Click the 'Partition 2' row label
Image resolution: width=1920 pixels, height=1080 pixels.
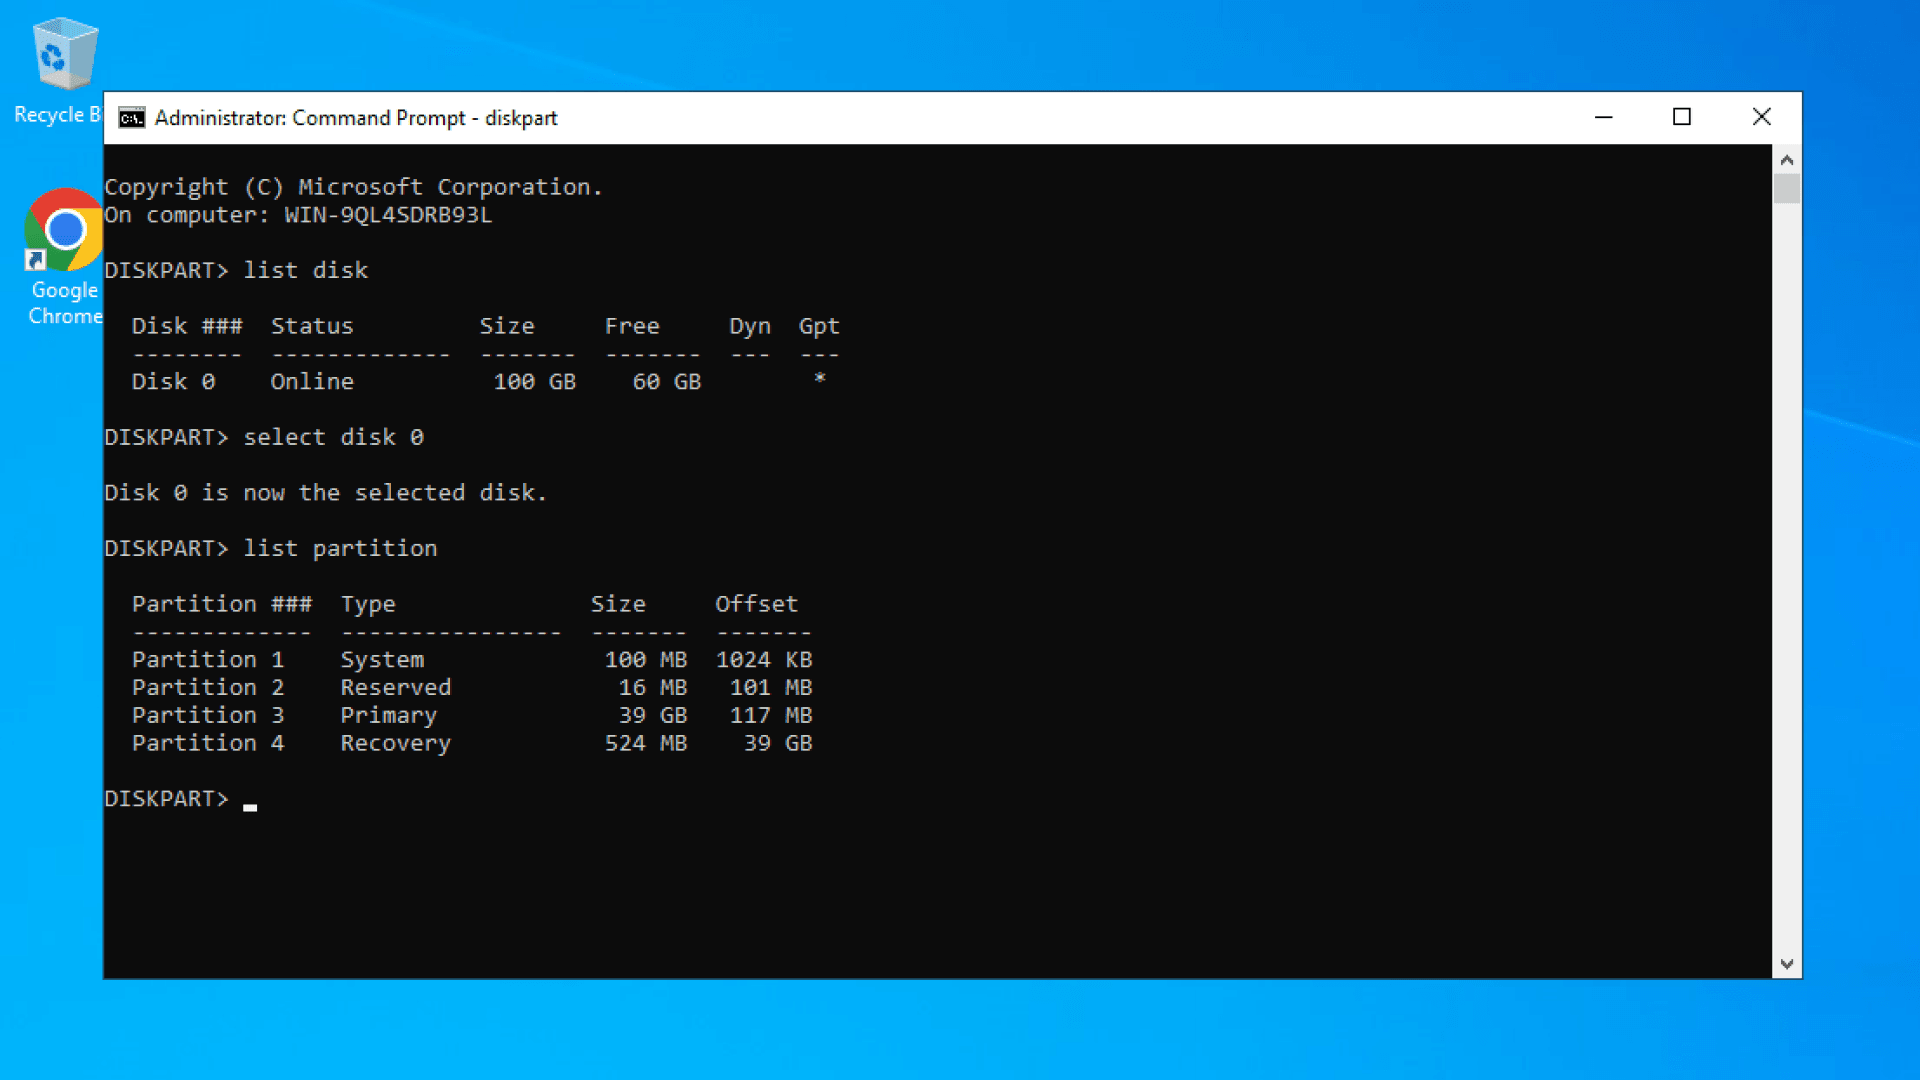tap(208, 687)
